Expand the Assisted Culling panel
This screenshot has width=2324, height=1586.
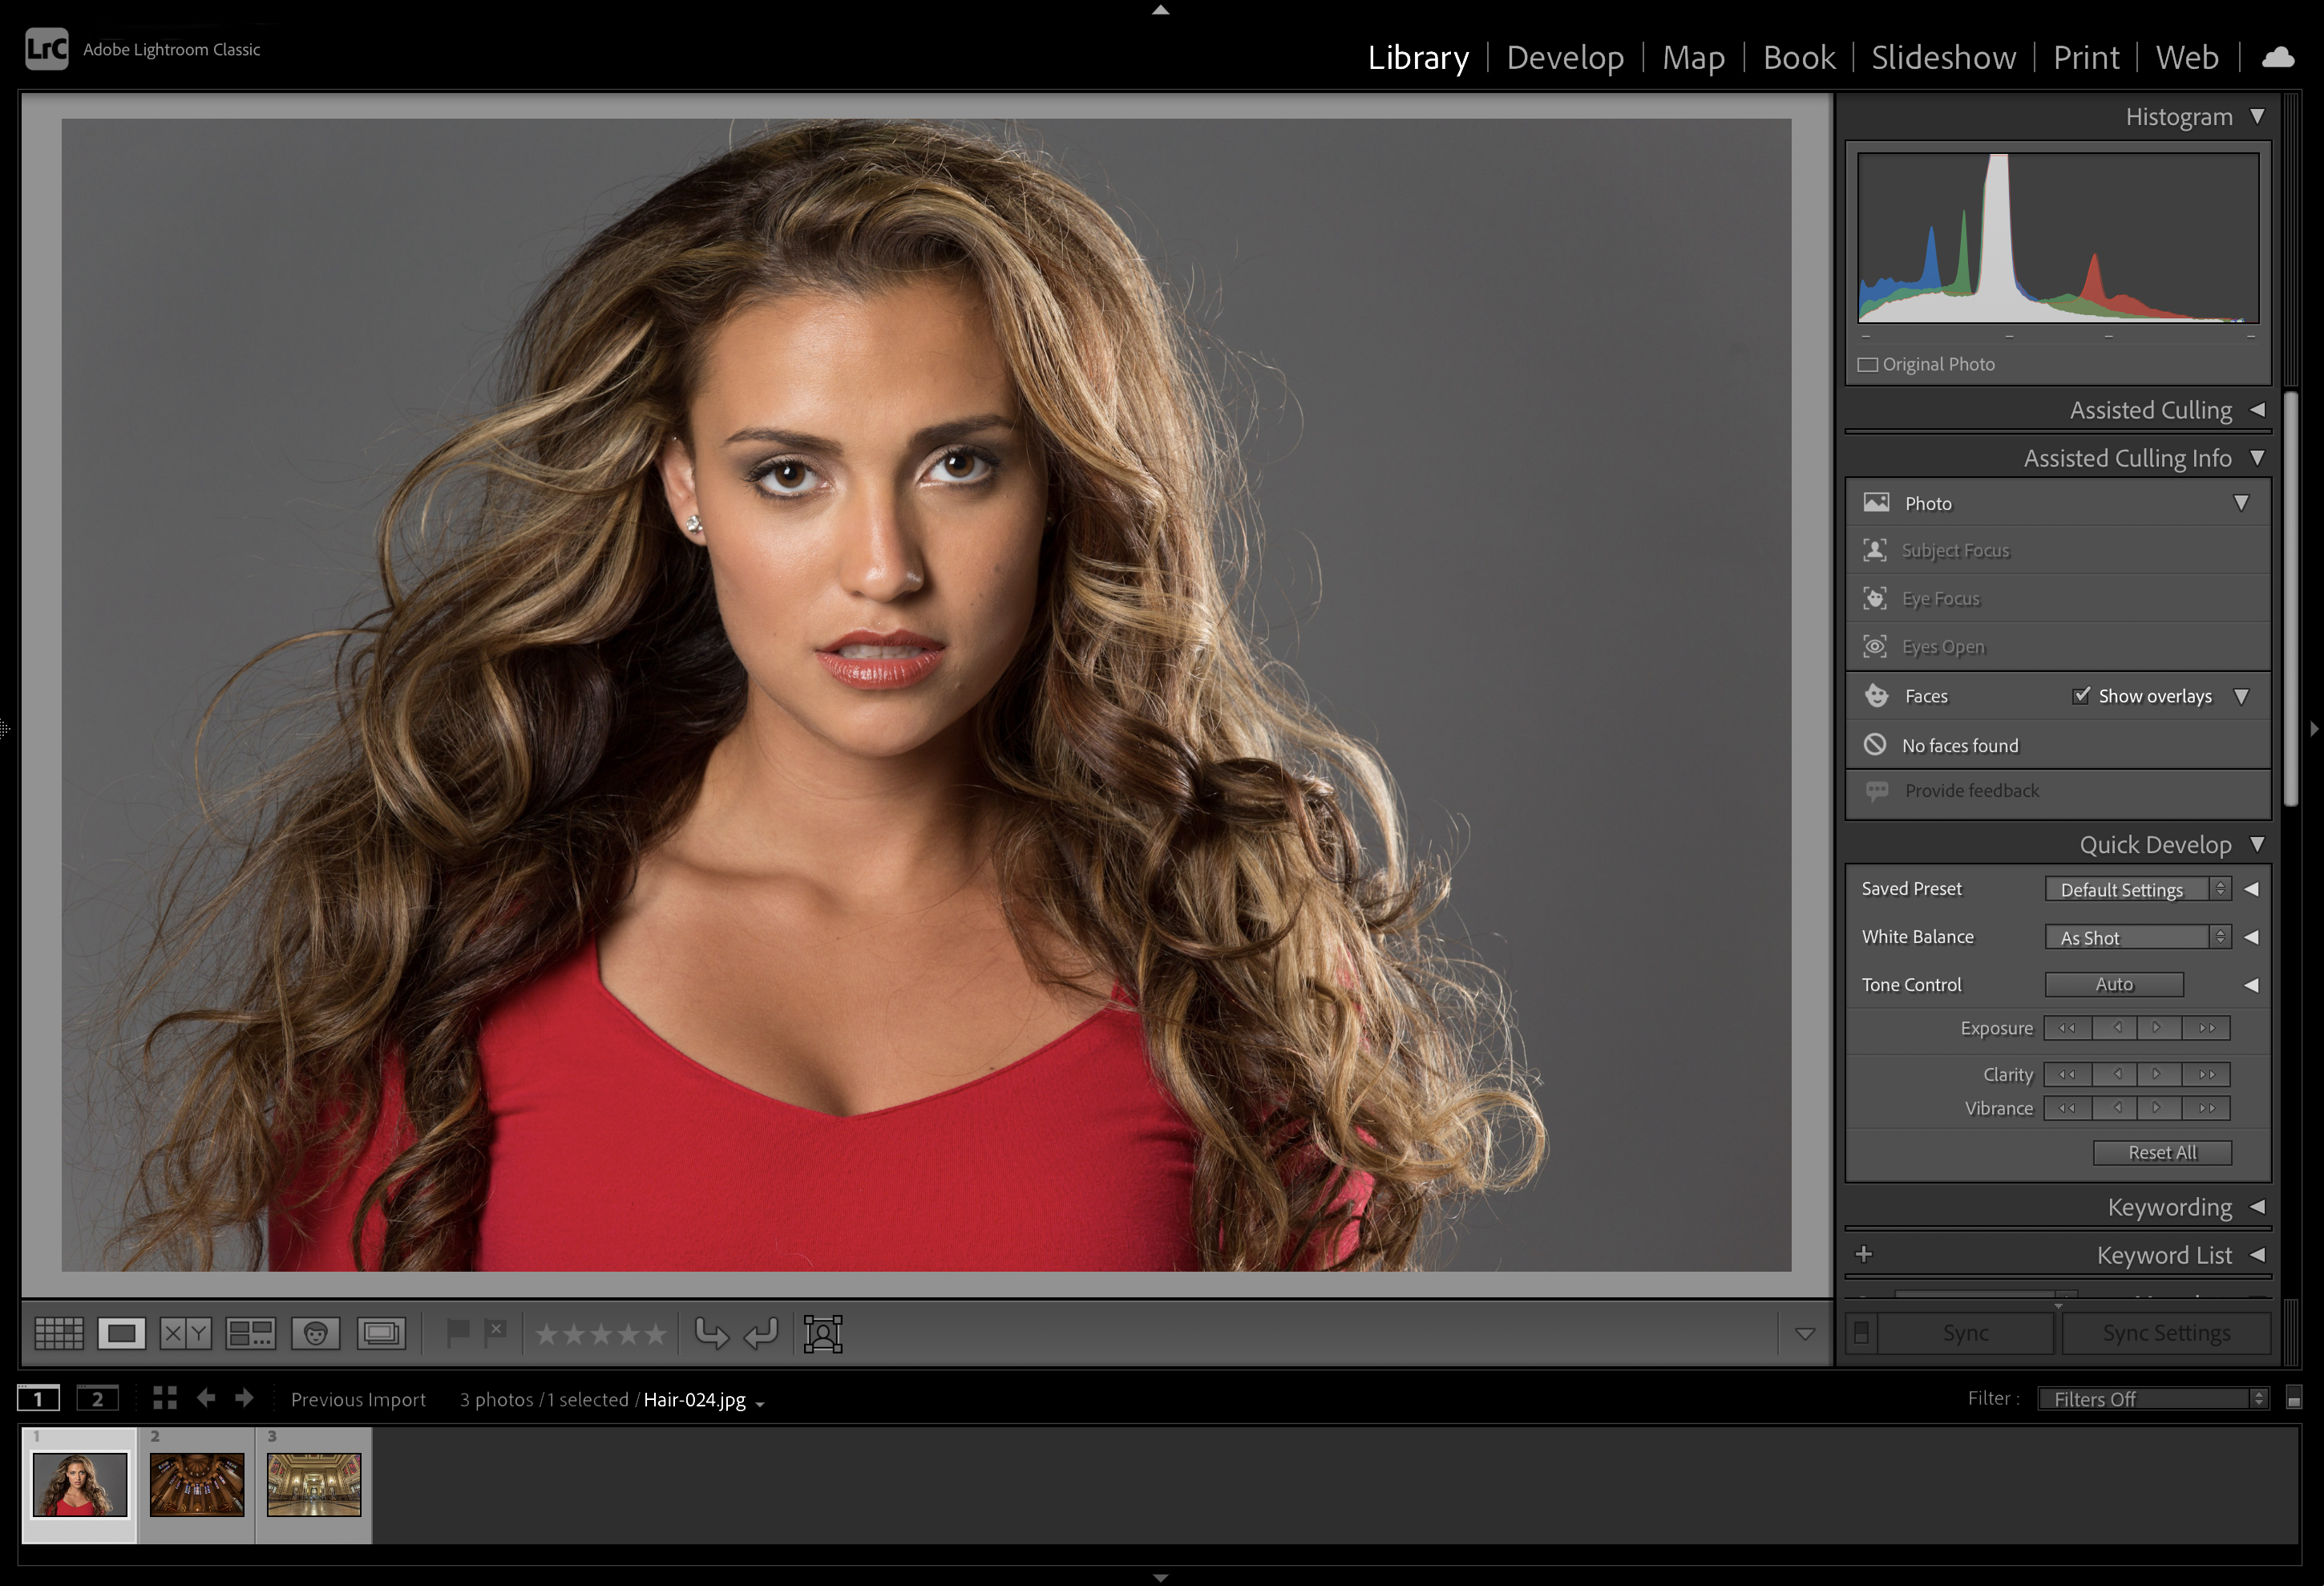[2258, 410]
